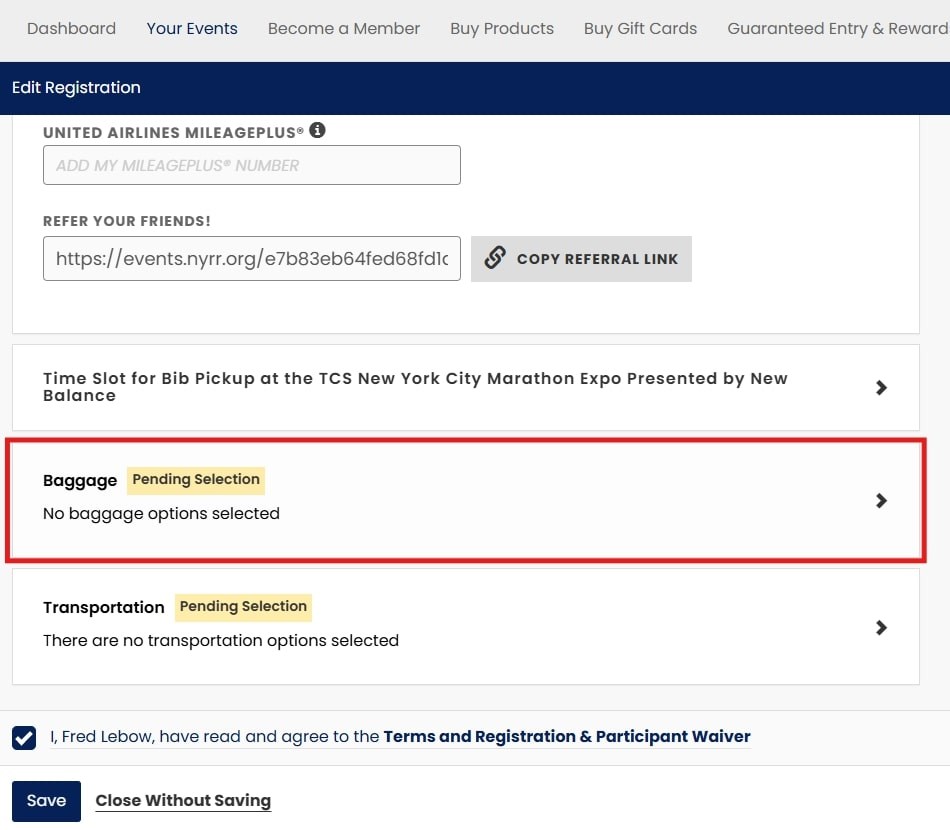This screenshot has width=950, height=830.
Task: Click the chain link icon in referral button
Action: point(495,257)
